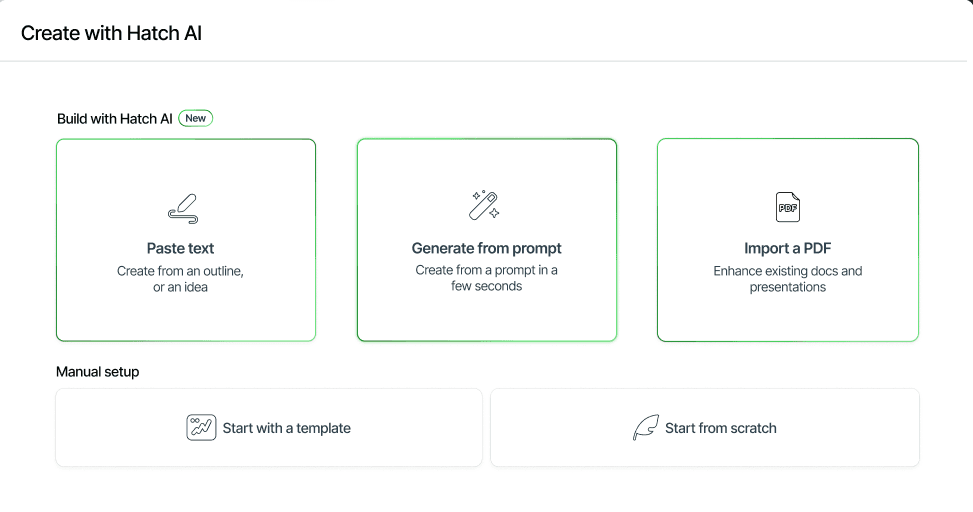973x512 pixels.
Task: Click the Paste text pen icon
Action: (182, 208)
